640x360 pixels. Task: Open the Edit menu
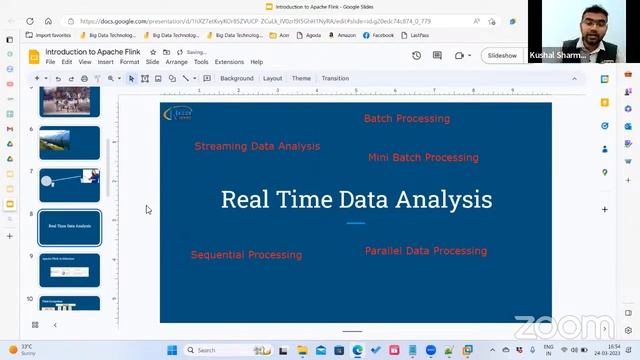point(67,62)
